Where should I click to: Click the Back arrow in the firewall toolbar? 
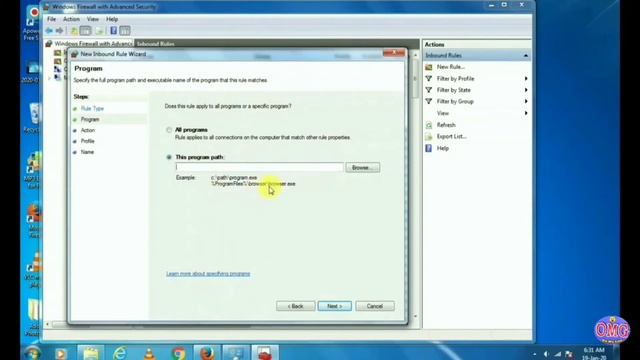click(x=49, y=31)
